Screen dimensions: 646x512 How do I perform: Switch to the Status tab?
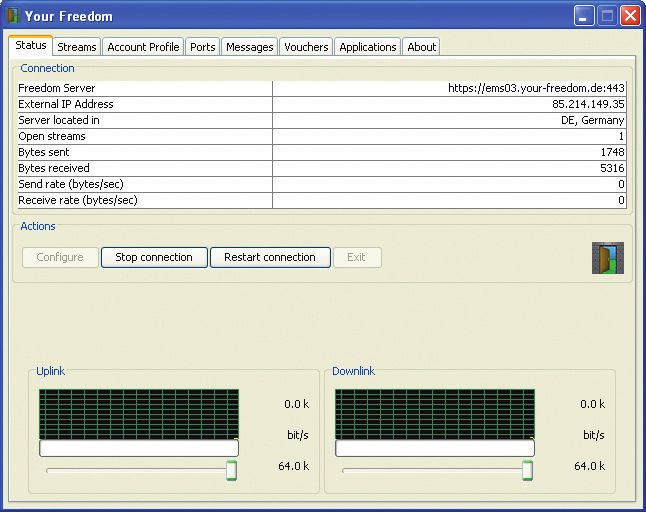pos(30,45)
